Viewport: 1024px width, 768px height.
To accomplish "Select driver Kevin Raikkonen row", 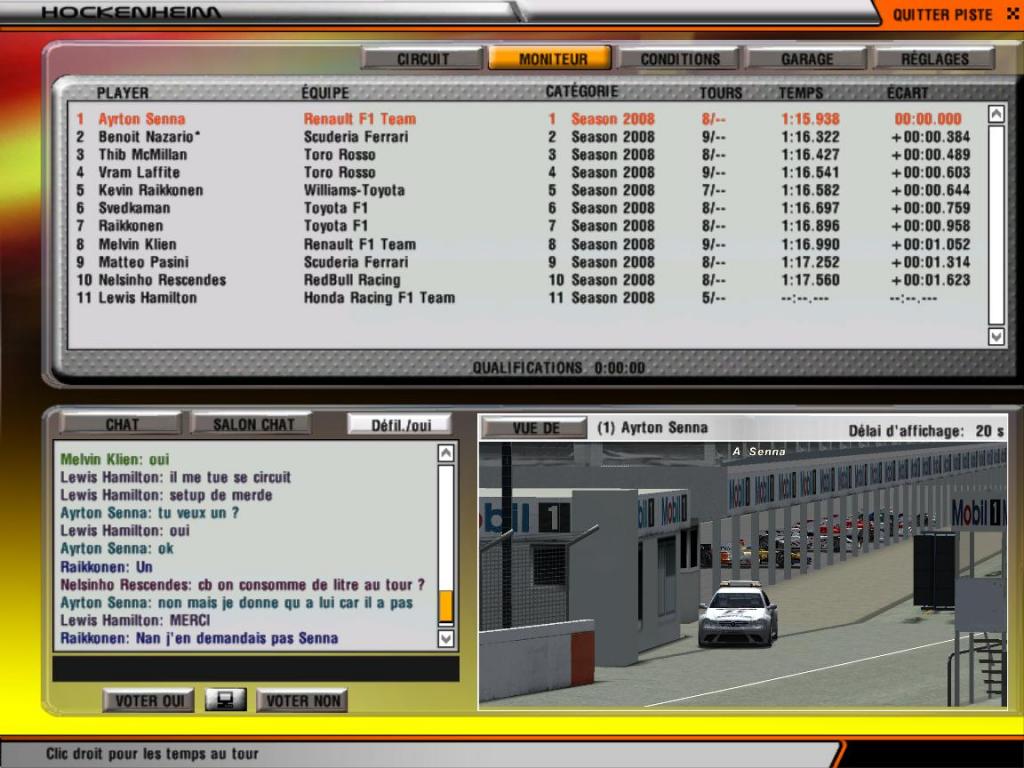I will (x=526, y=190).
